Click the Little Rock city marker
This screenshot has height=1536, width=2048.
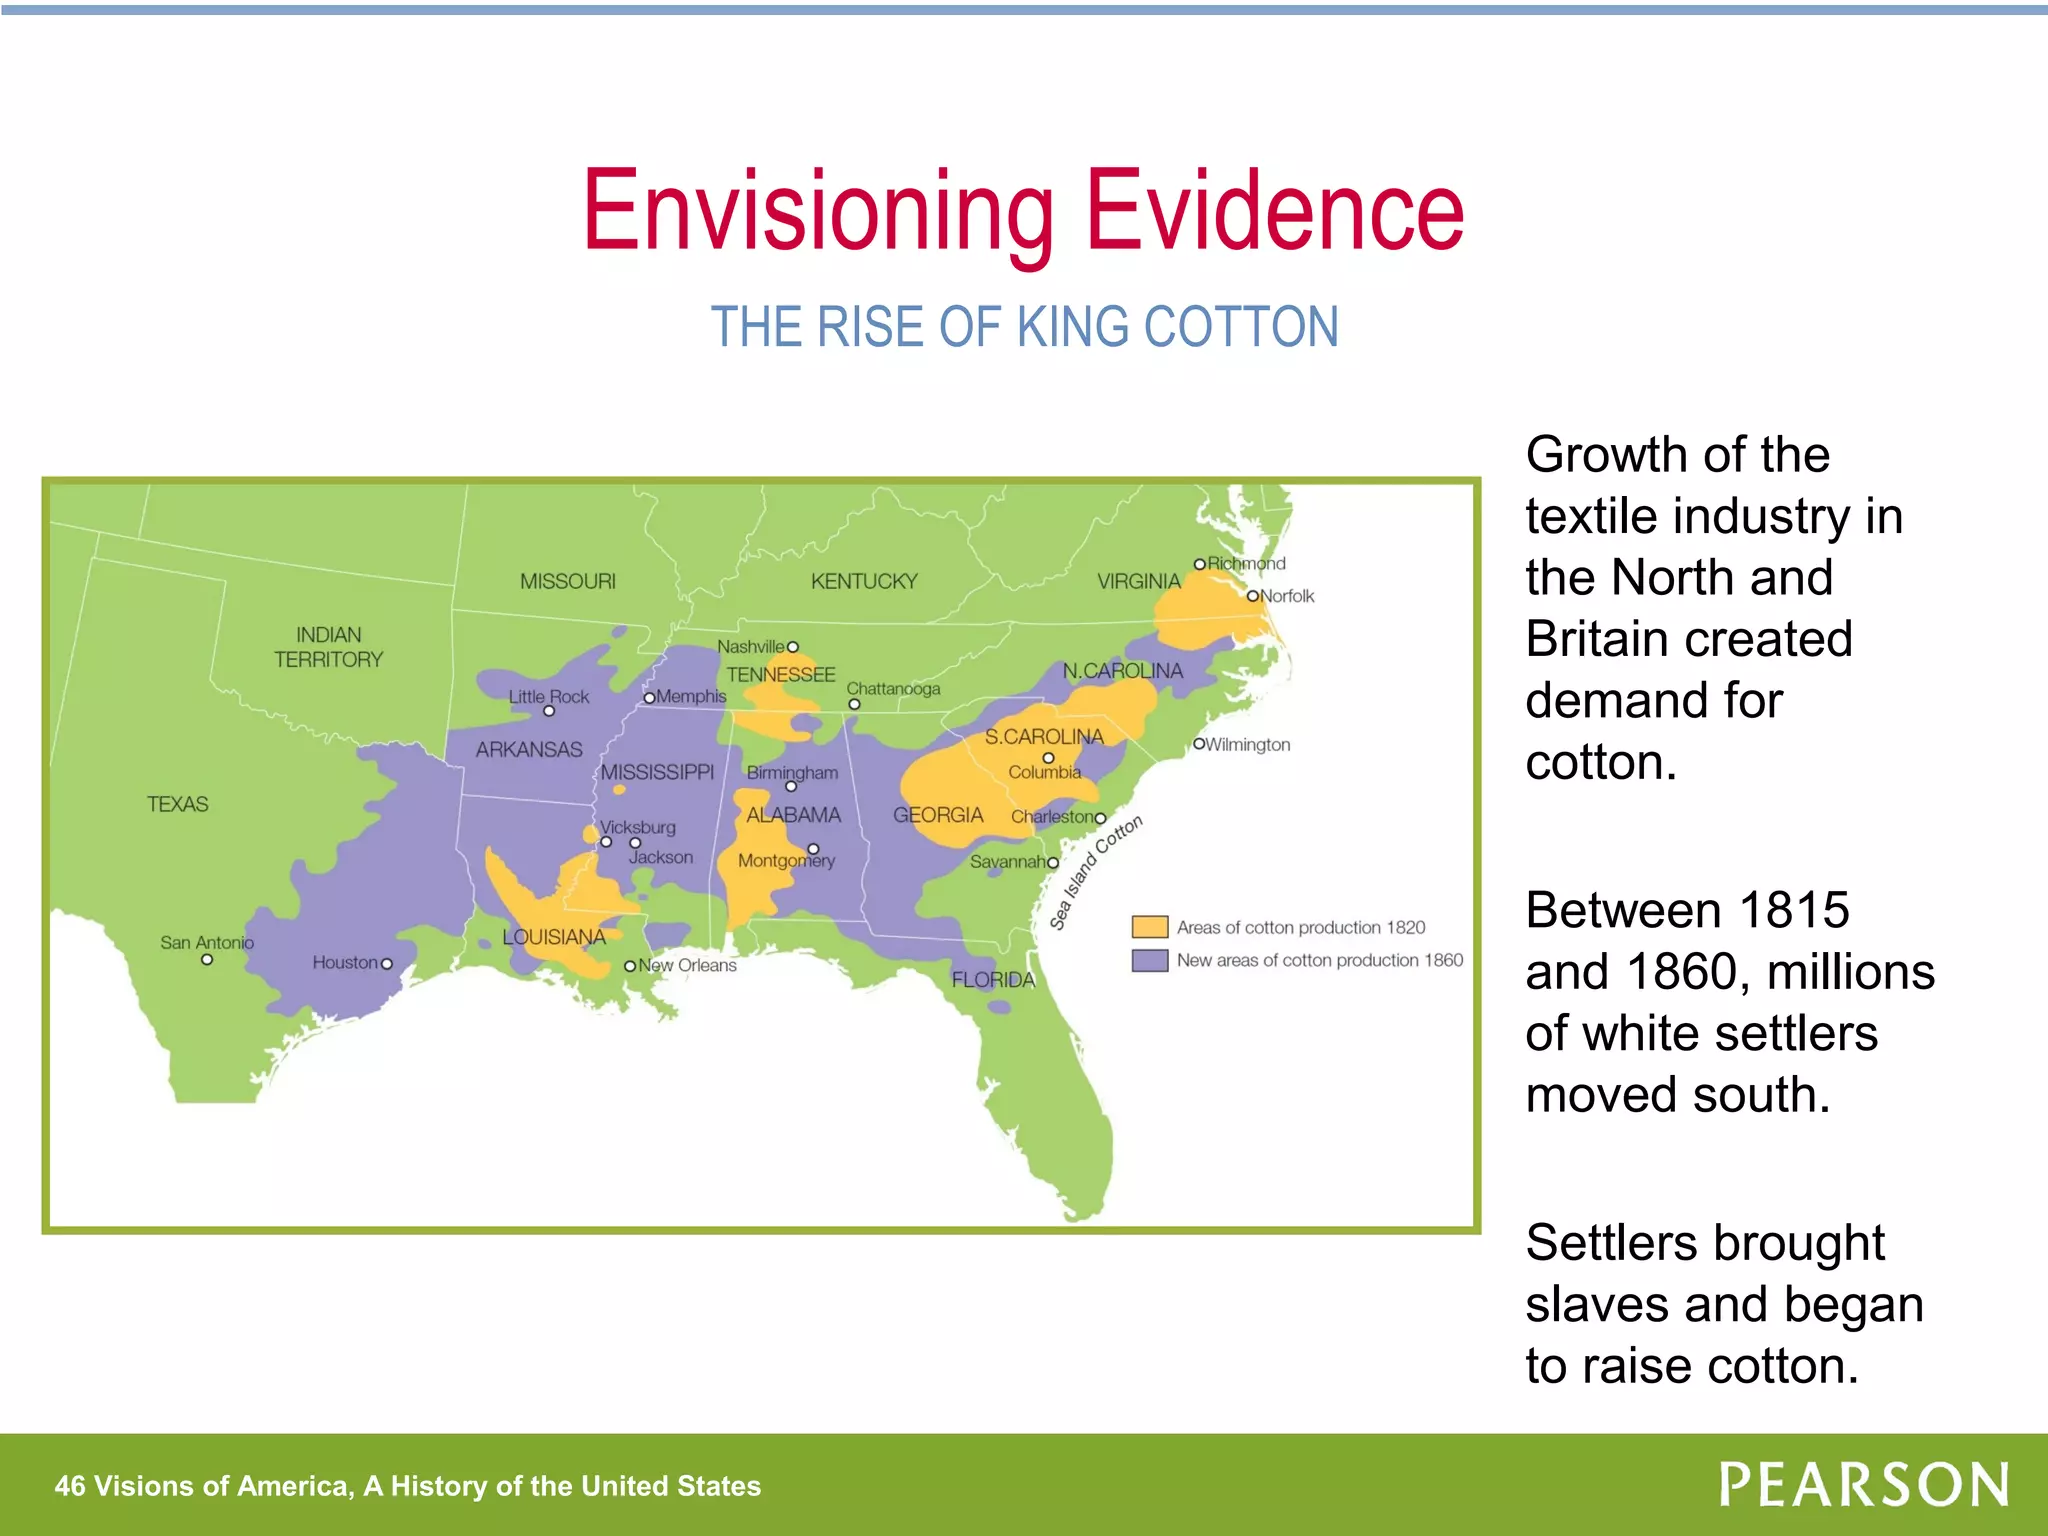point(549,711)
